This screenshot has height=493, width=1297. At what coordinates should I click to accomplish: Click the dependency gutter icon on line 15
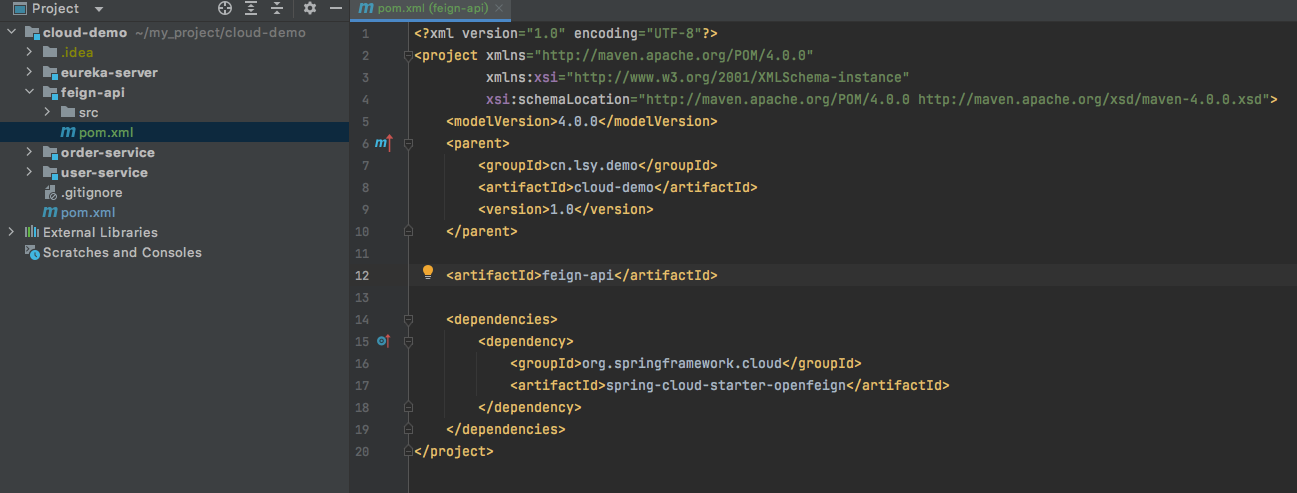pyautogui.click(x=383, y=341)
